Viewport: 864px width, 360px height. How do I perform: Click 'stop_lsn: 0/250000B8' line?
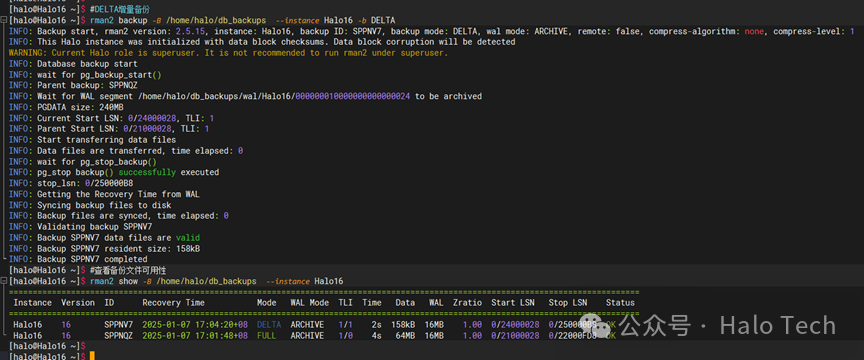pyautogui.click(x=71, y=183)
